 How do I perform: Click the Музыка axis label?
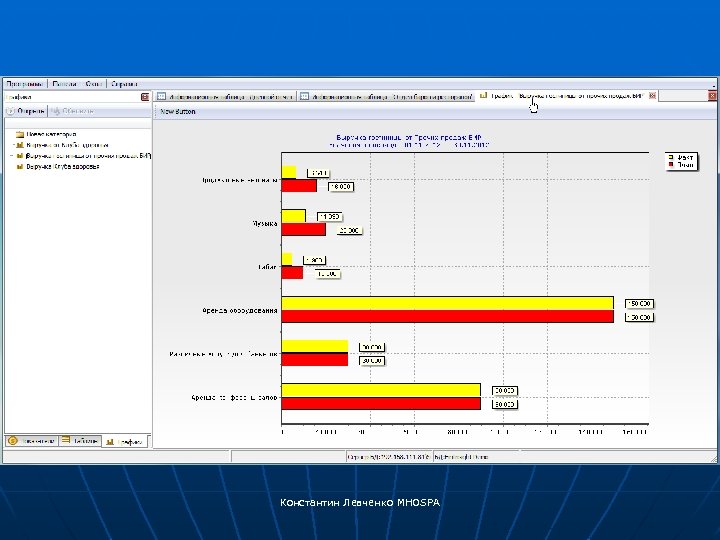click(265, 224)
